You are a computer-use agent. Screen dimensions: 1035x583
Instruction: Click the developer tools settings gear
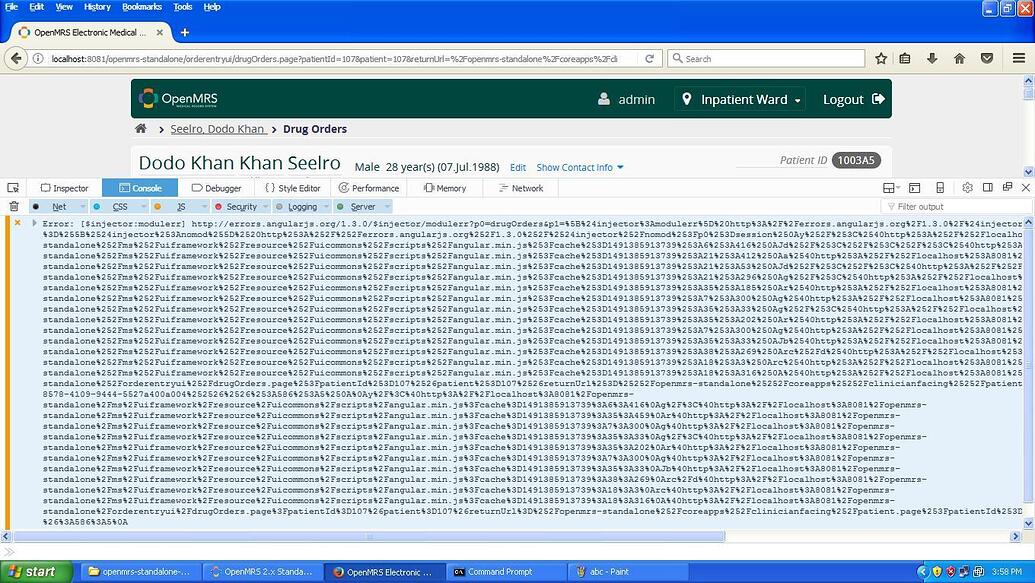click(967, 188)
